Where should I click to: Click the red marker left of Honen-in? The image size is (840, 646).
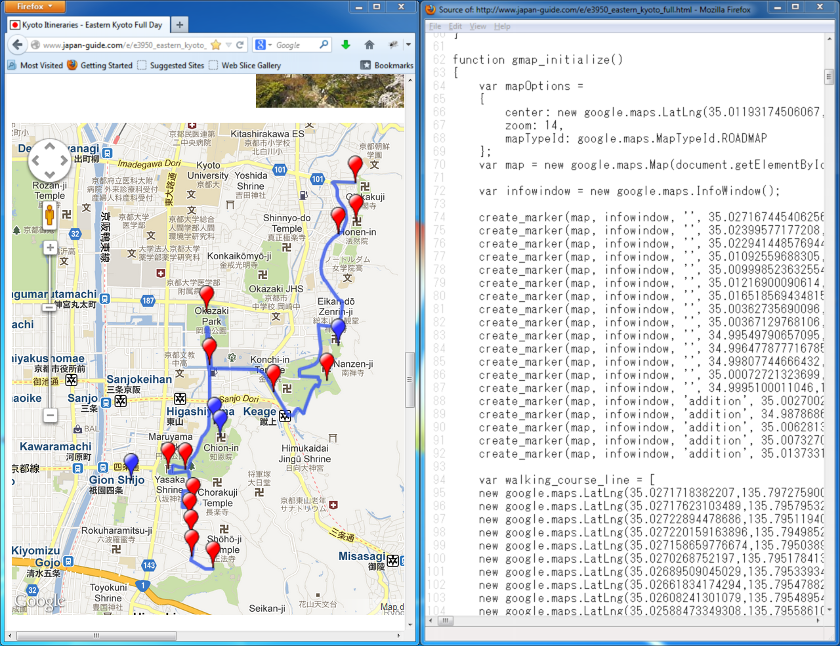click(338, 219)
